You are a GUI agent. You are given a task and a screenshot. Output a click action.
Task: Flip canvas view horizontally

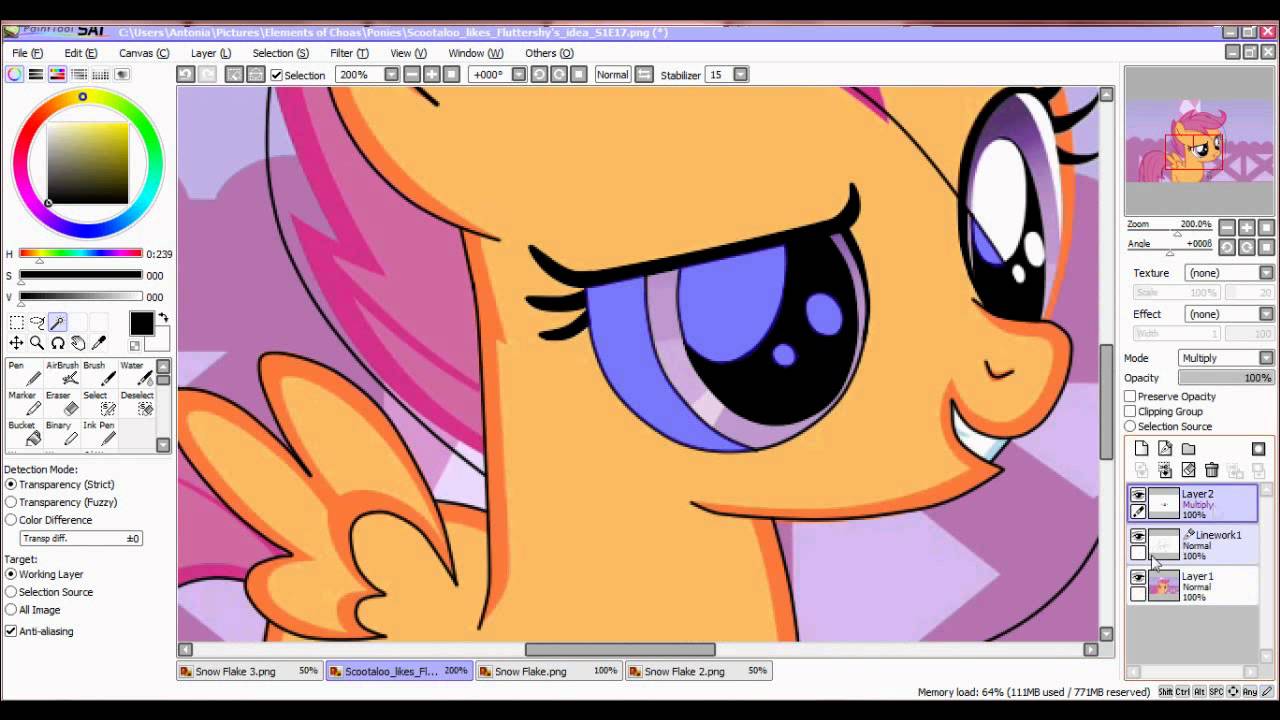coord(644,74)
